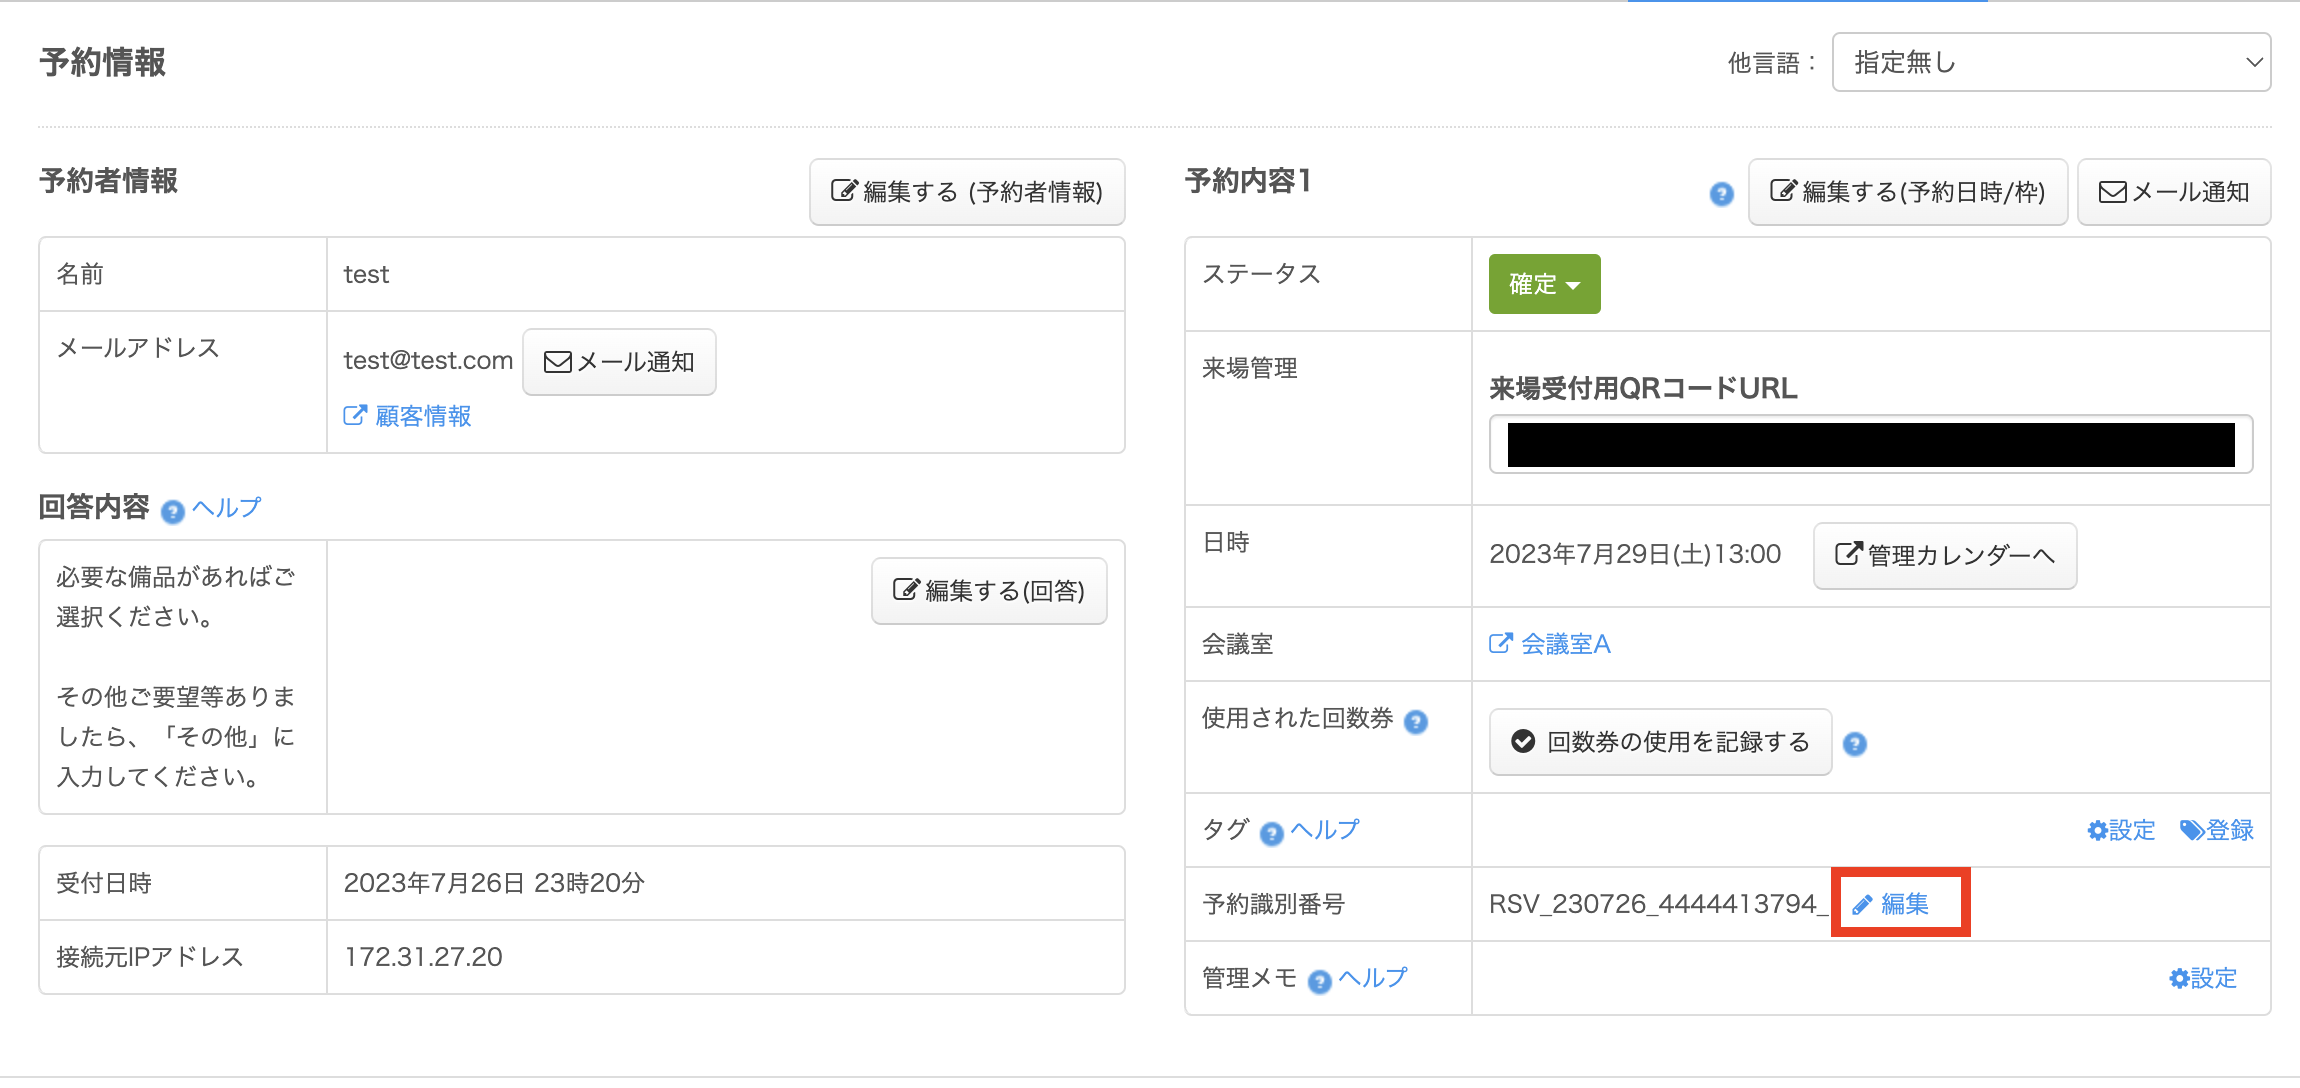The image size is (2300, 1088).
Task: Click 編集する(予約日時/枠) button
Action: tap(1907, 192)
